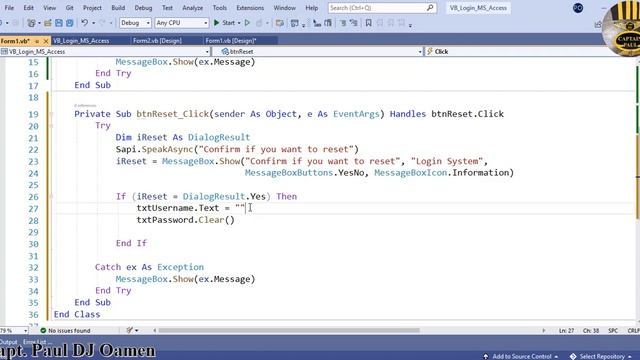
Task: Toggle the bookmark icon in toolbar
Action: pyautogui.click(x=368, y=23)
